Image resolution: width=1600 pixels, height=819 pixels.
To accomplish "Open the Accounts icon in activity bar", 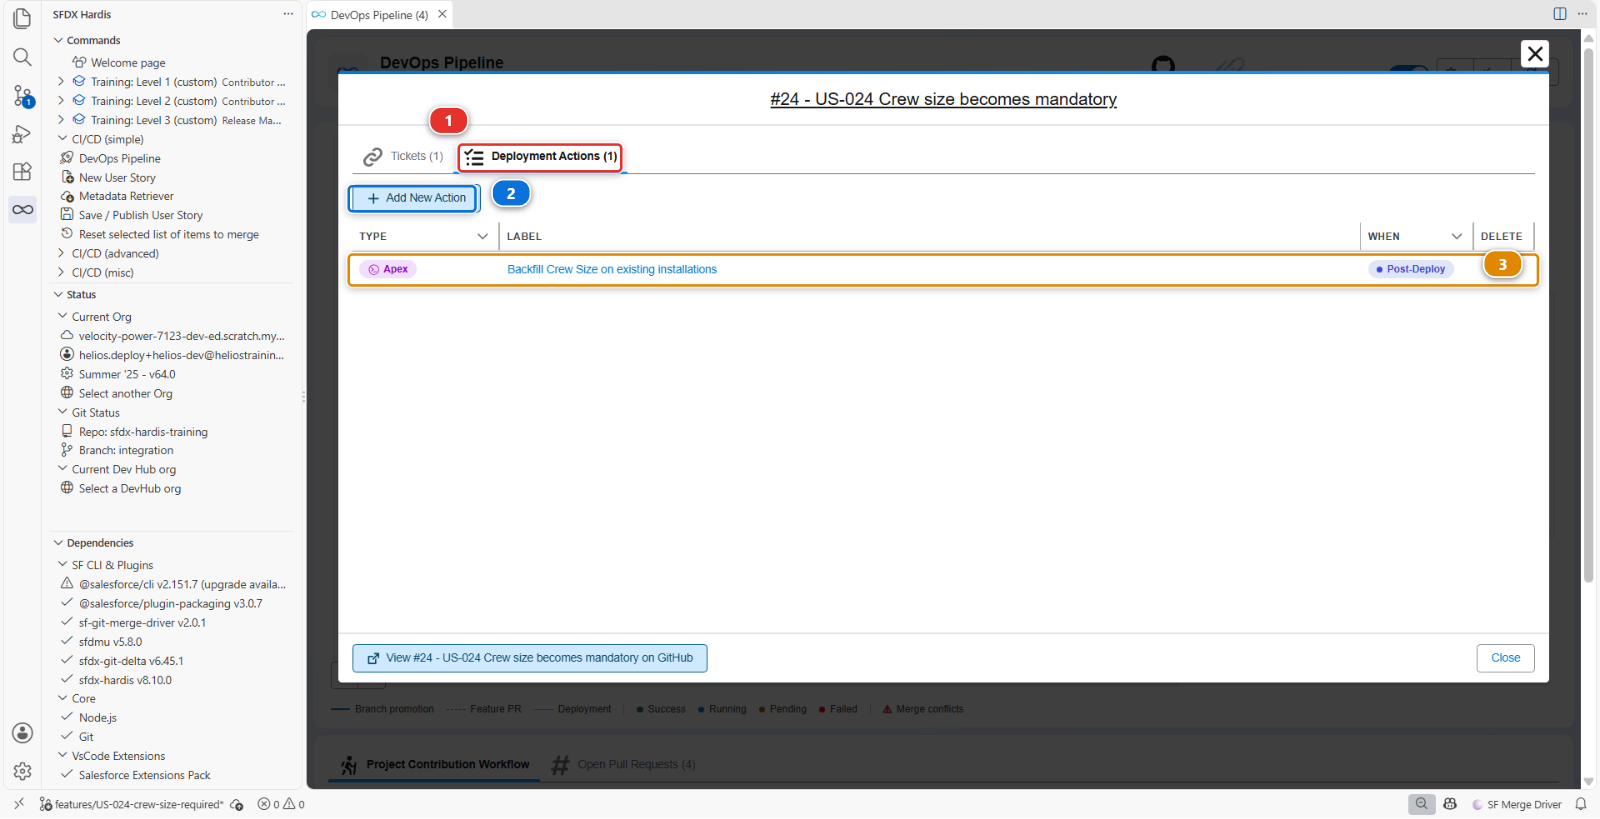I will (x=22, y=733).
